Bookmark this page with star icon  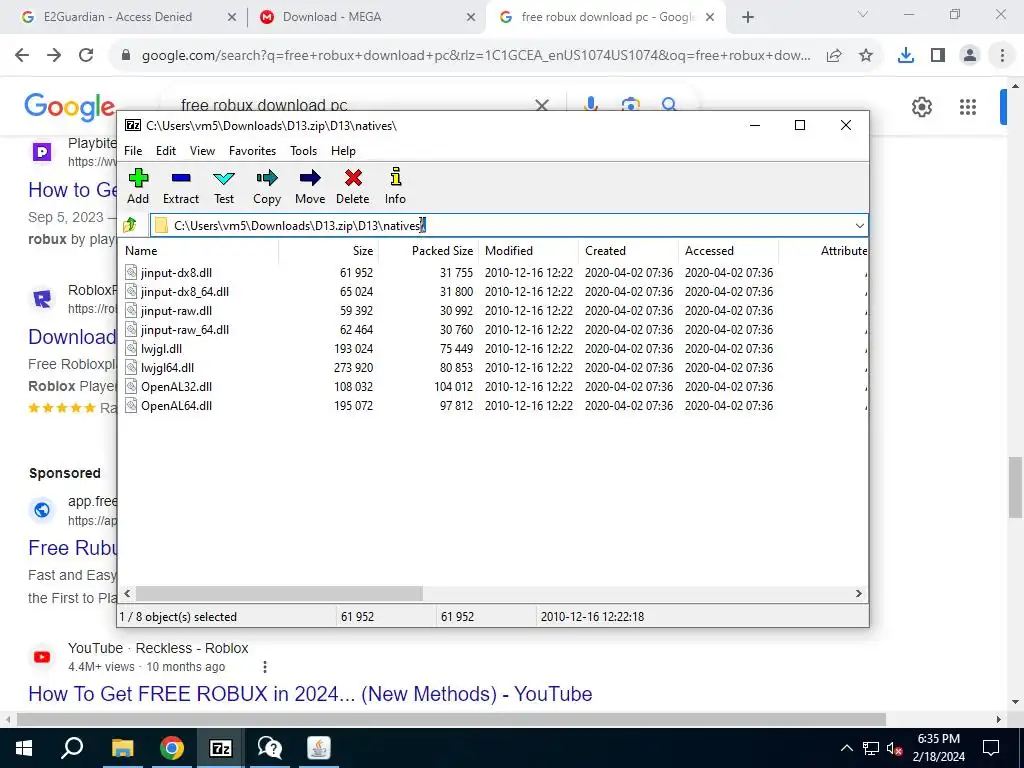tap(866, 56)
